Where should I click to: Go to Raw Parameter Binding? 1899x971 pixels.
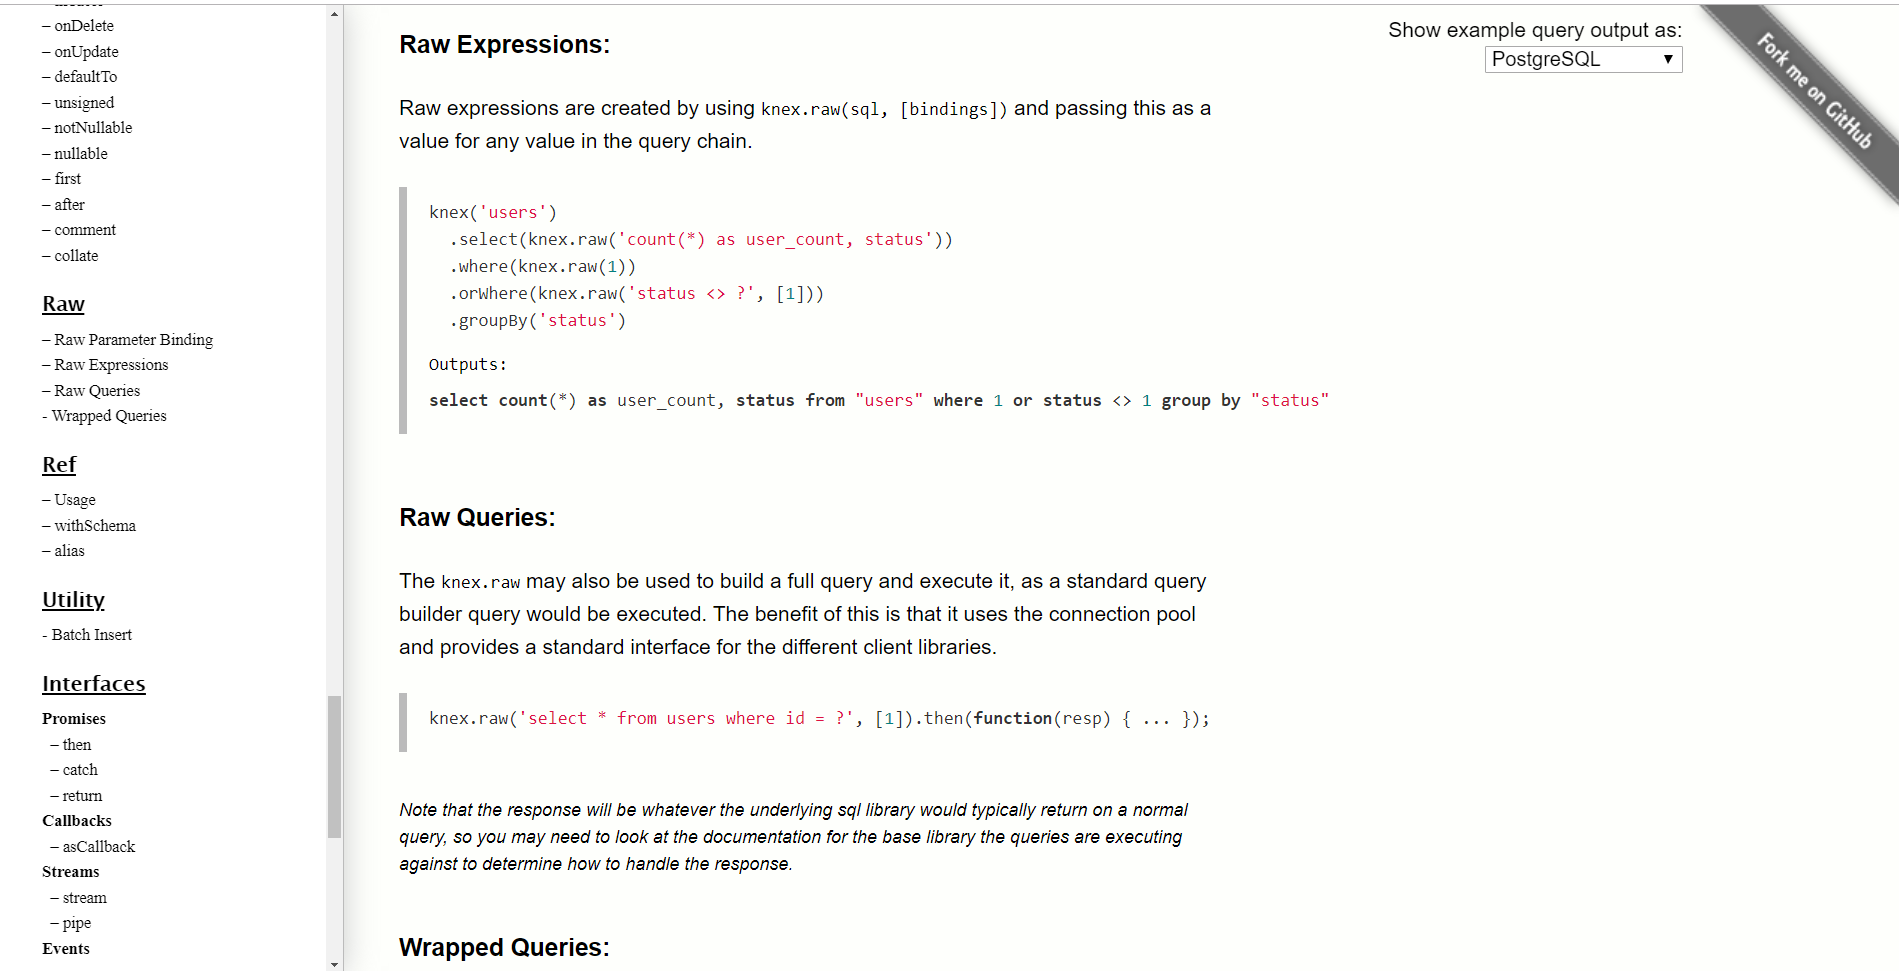click(133, 340)
